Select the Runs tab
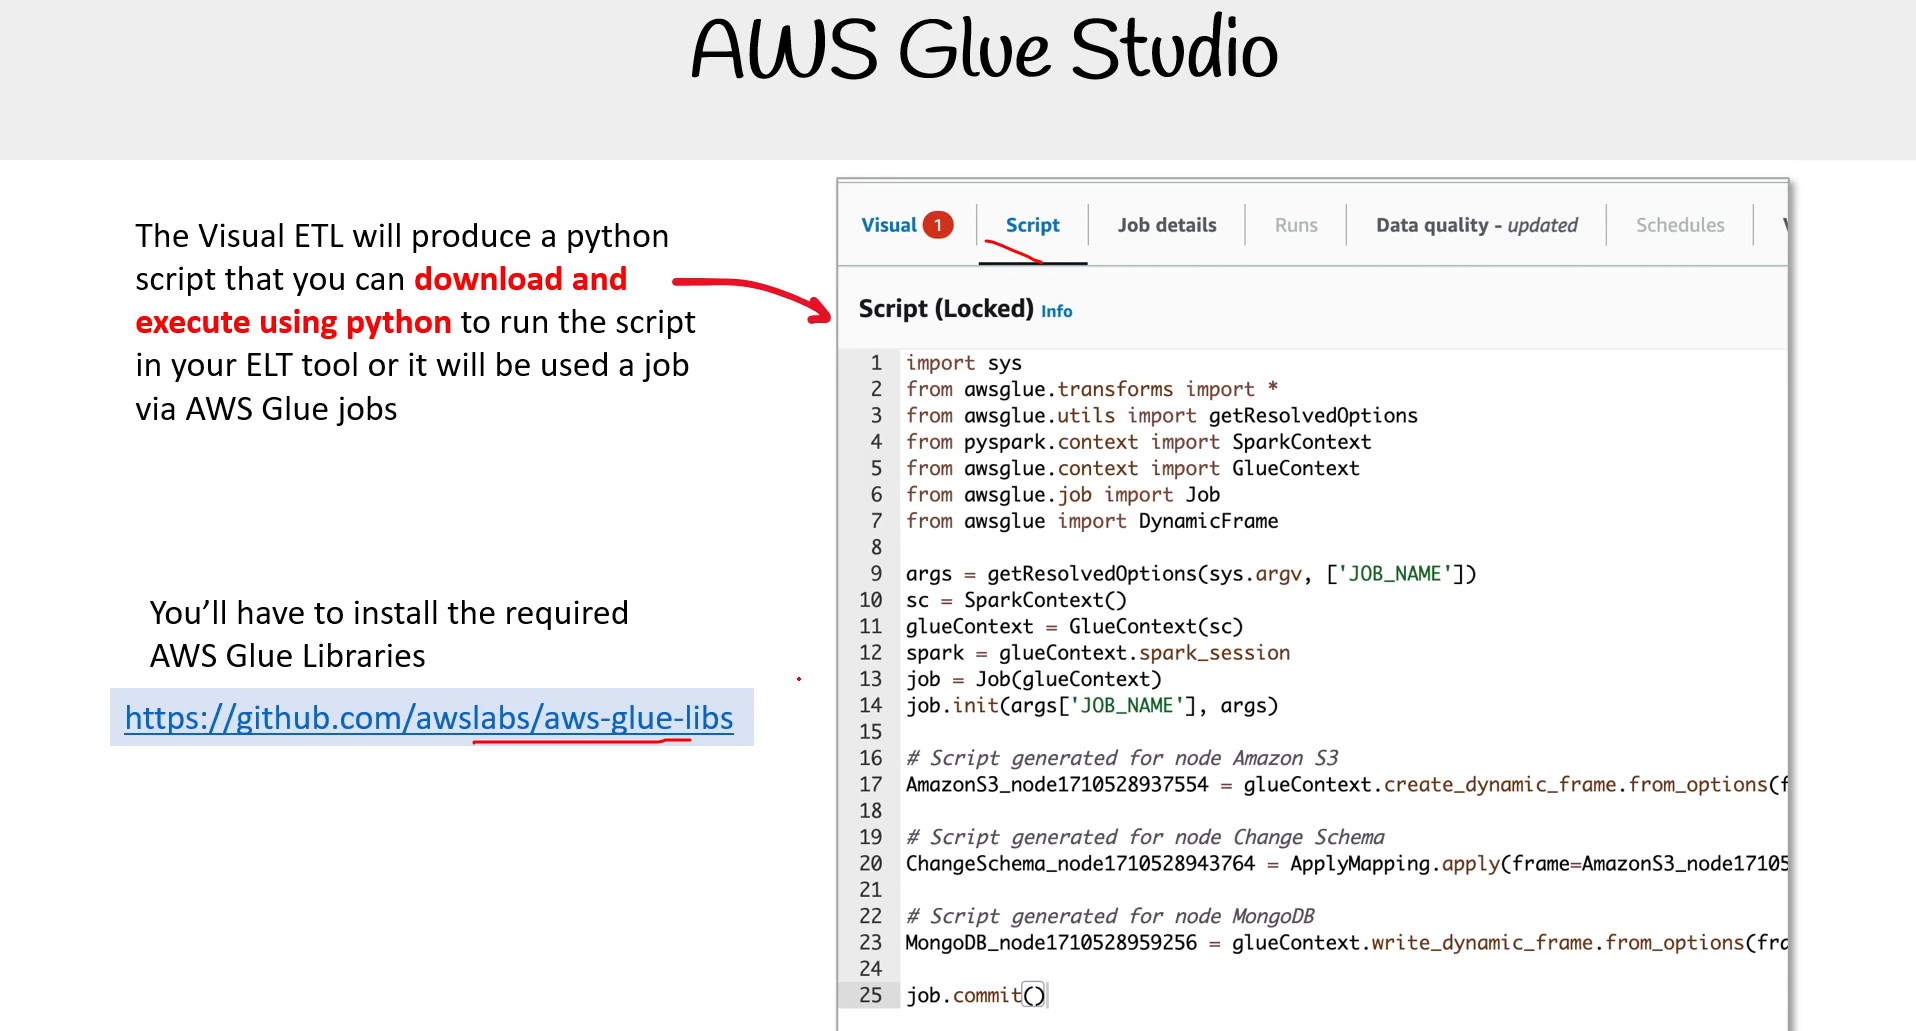1916x1031 pixels. tap(1296, 225)
